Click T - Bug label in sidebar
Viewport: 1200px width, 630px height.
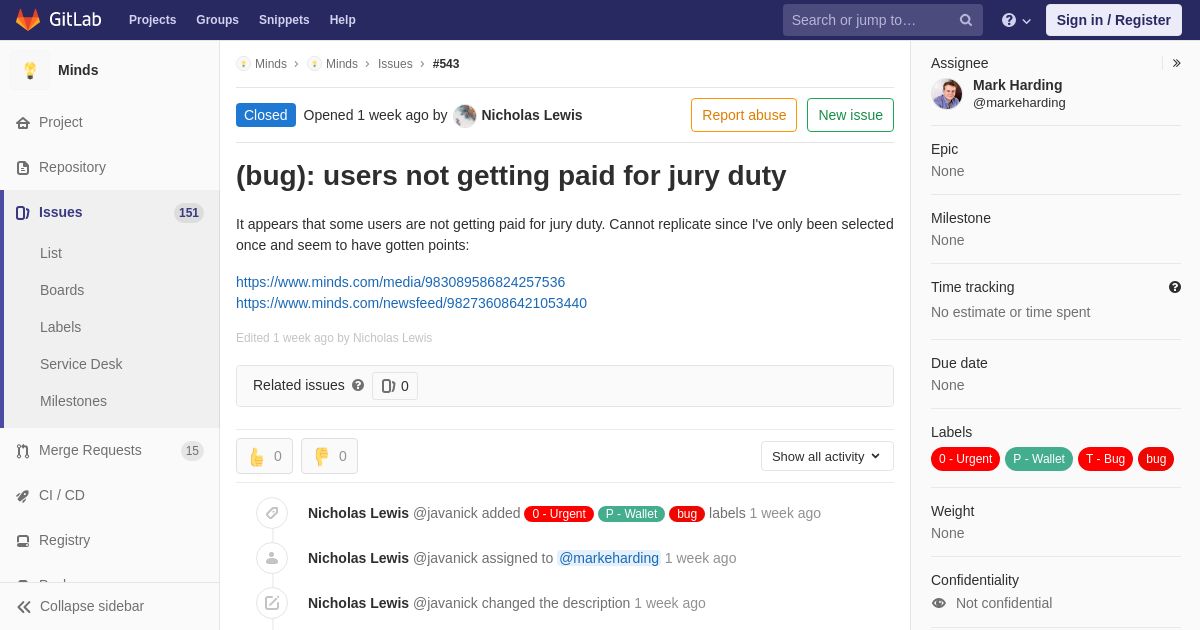click(1106, 459)
